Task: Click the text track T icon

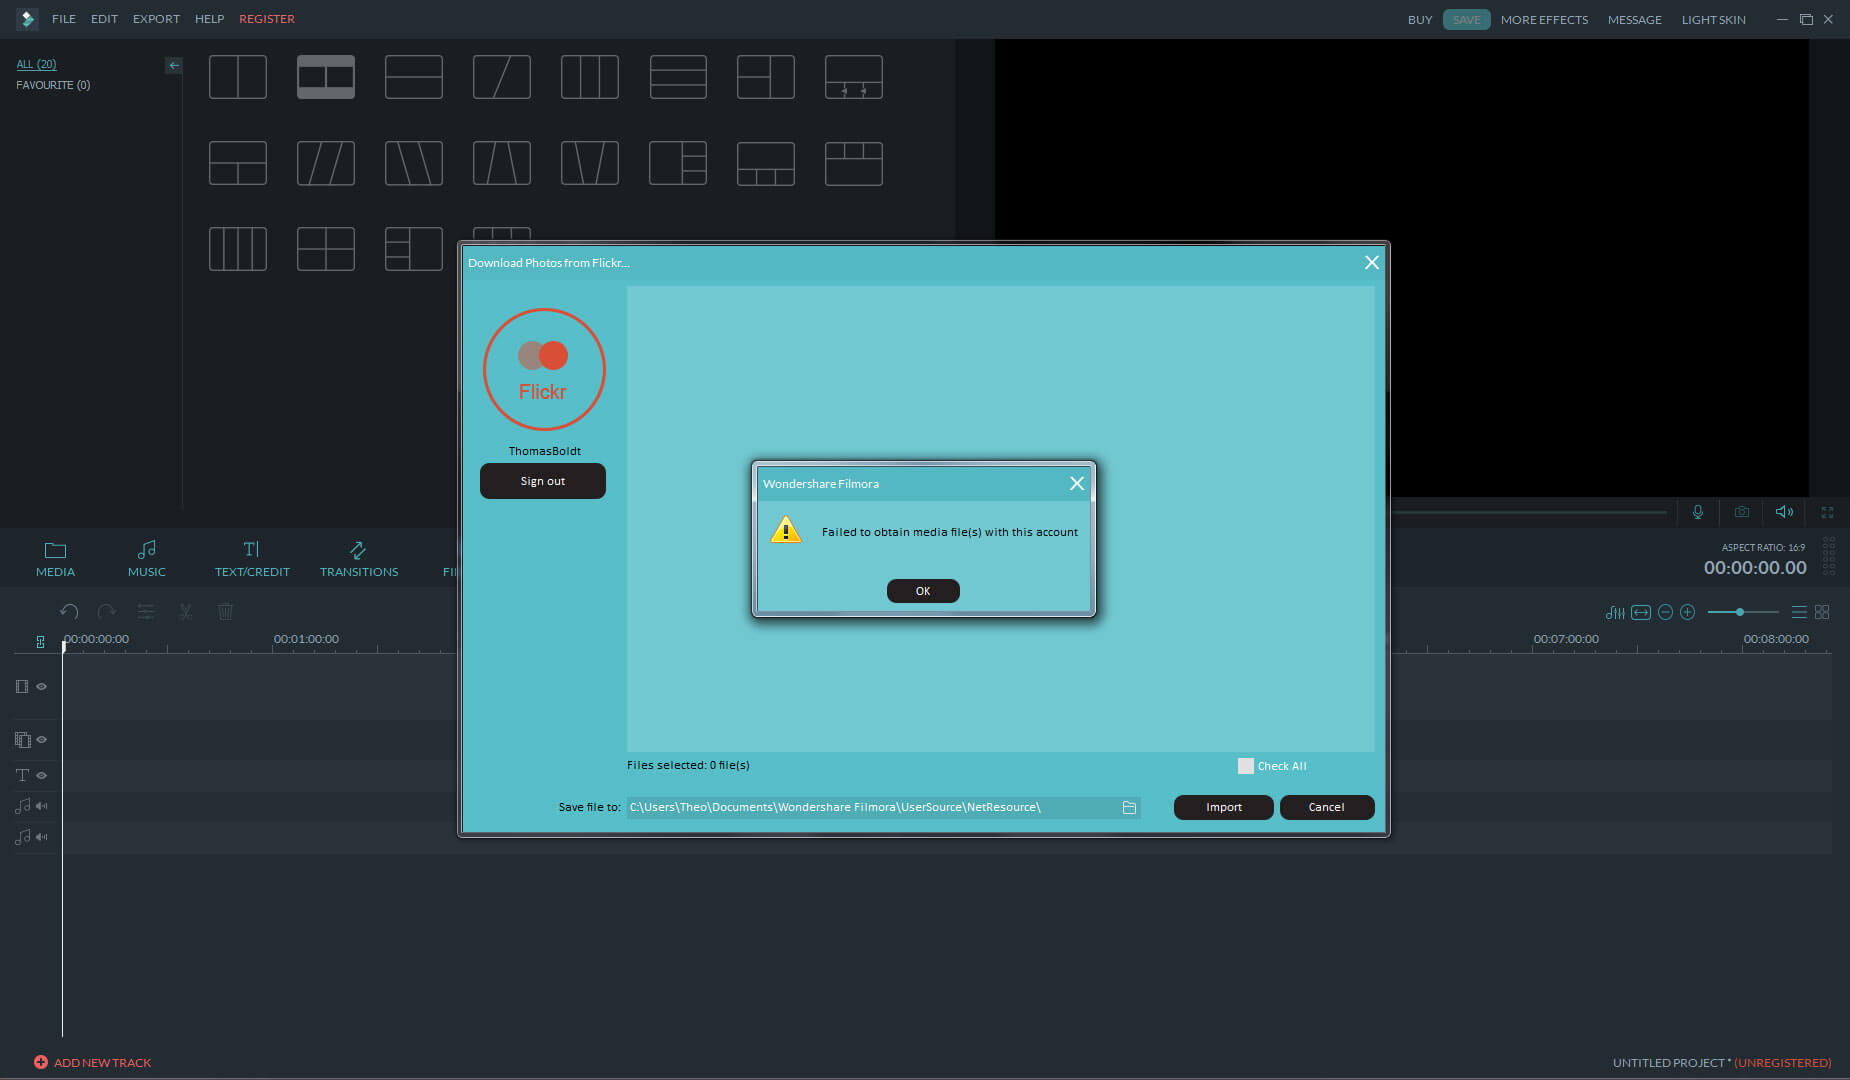Action: [22, 775]
